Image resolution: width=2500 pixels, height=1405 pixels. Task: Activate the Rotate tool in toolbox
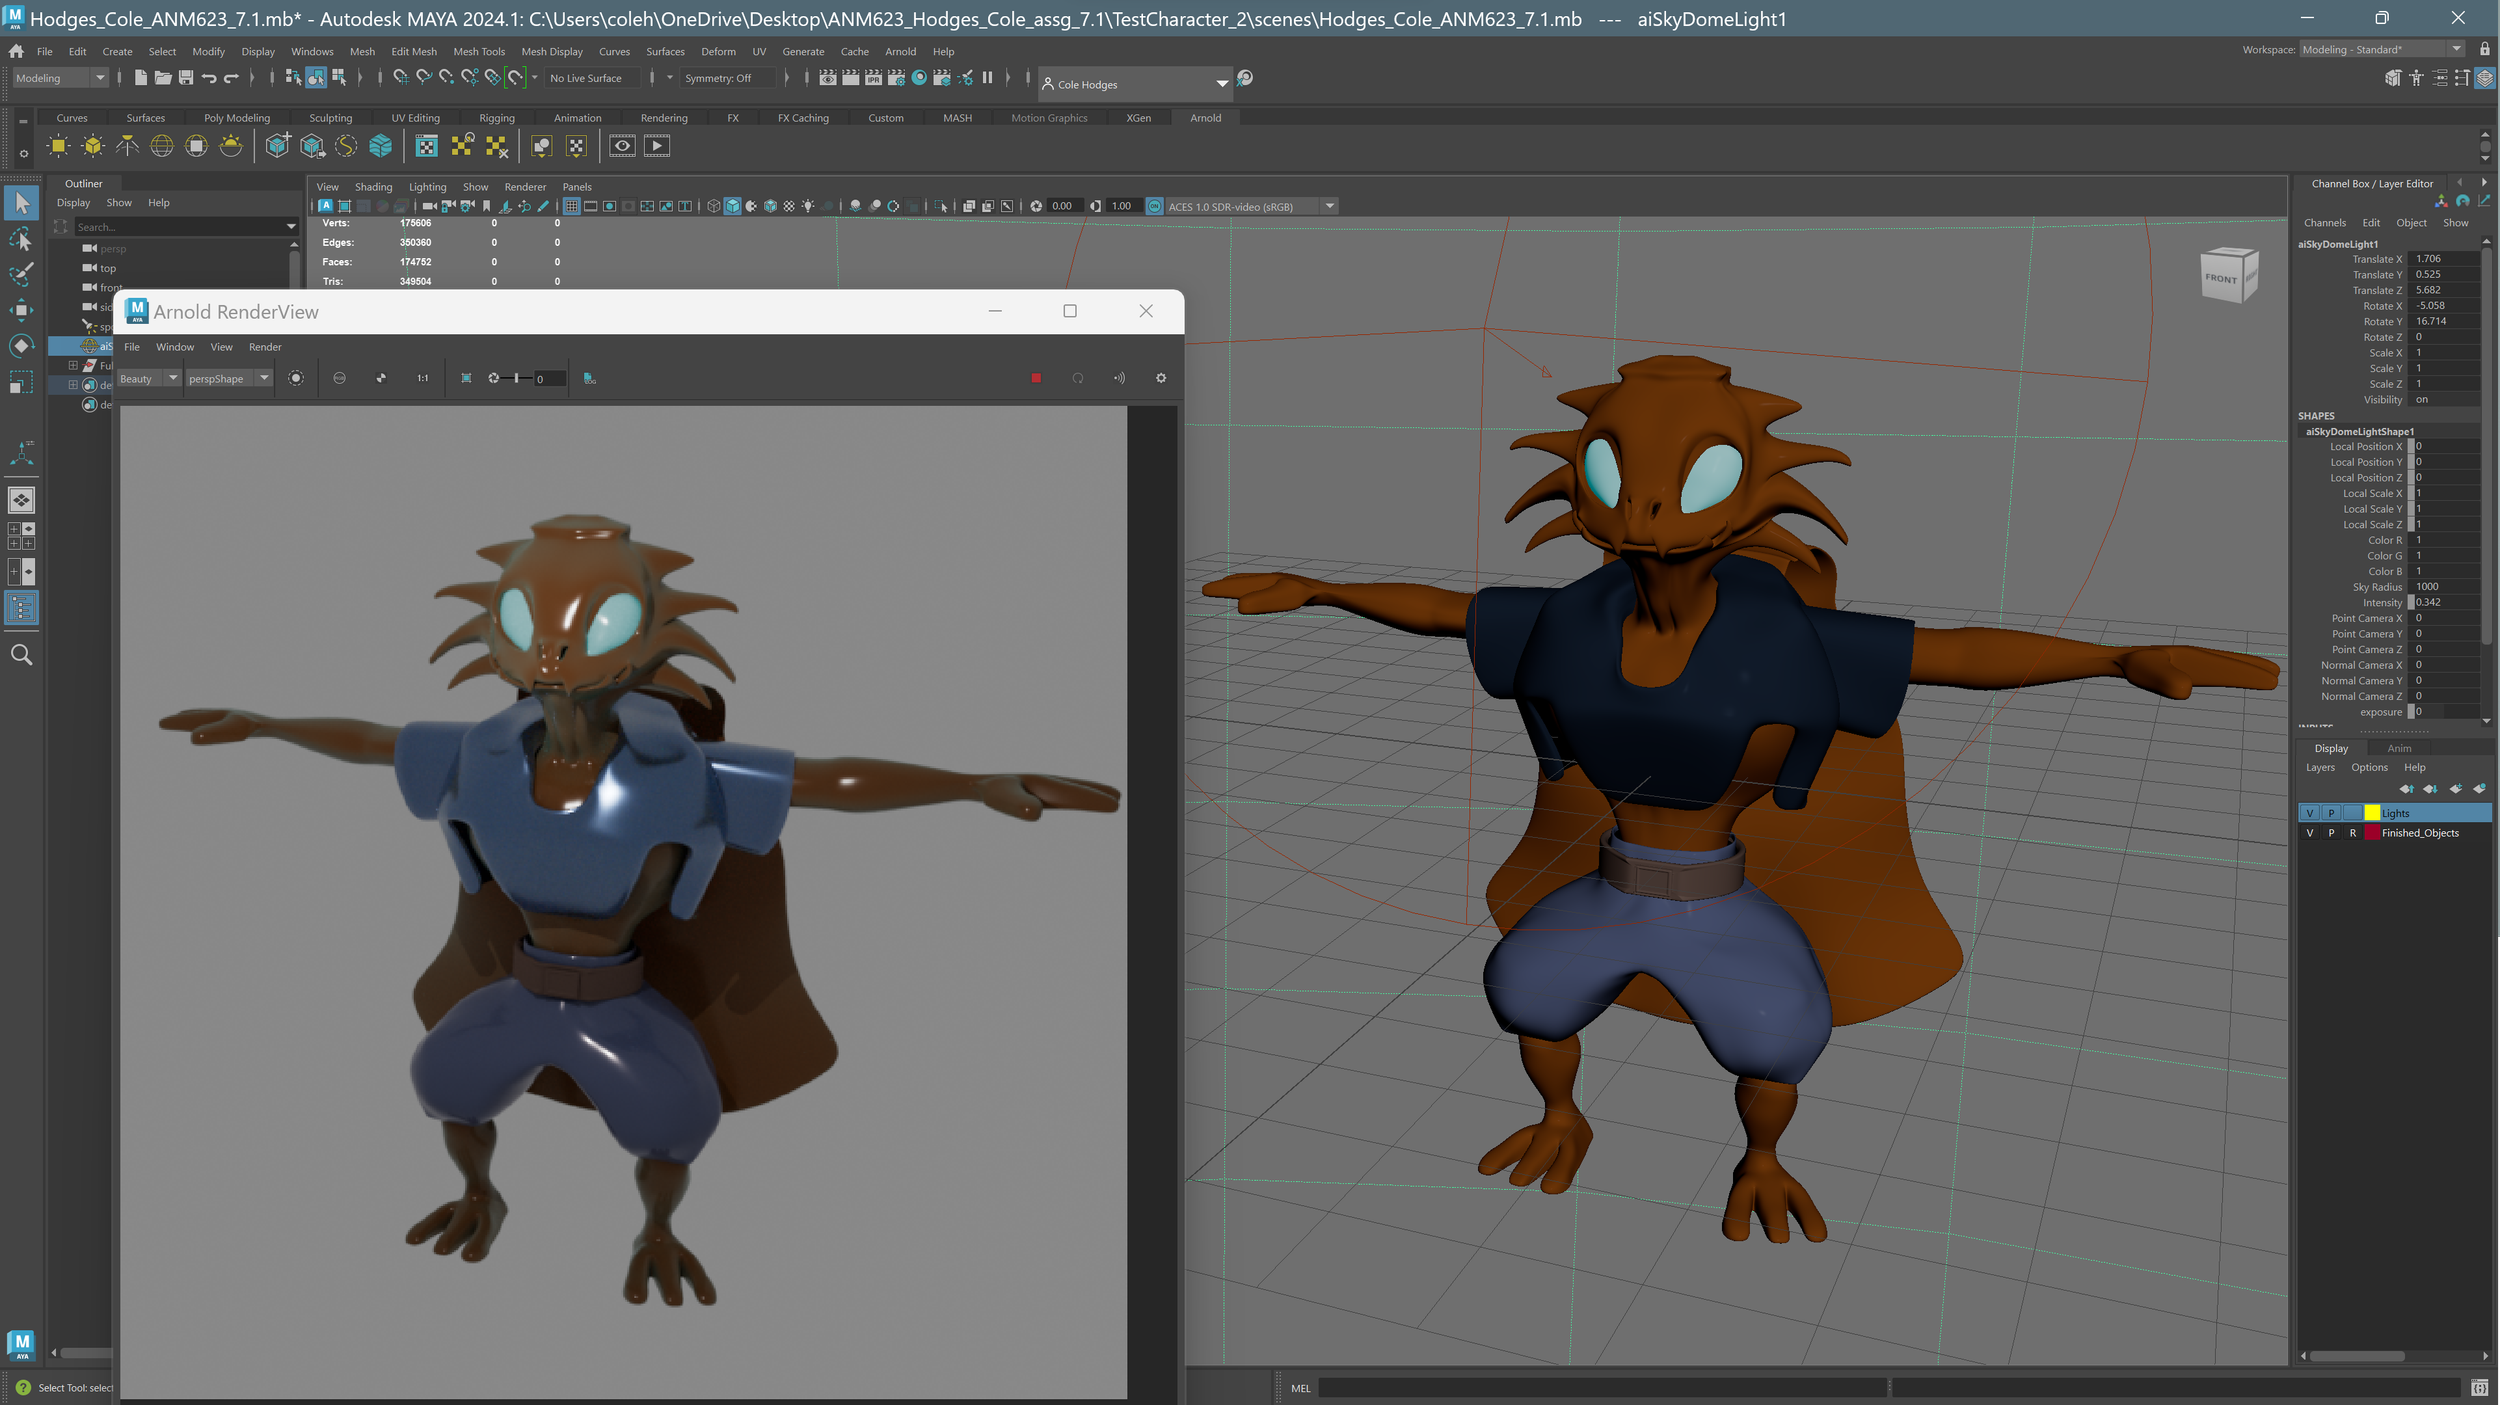point(21,346)
